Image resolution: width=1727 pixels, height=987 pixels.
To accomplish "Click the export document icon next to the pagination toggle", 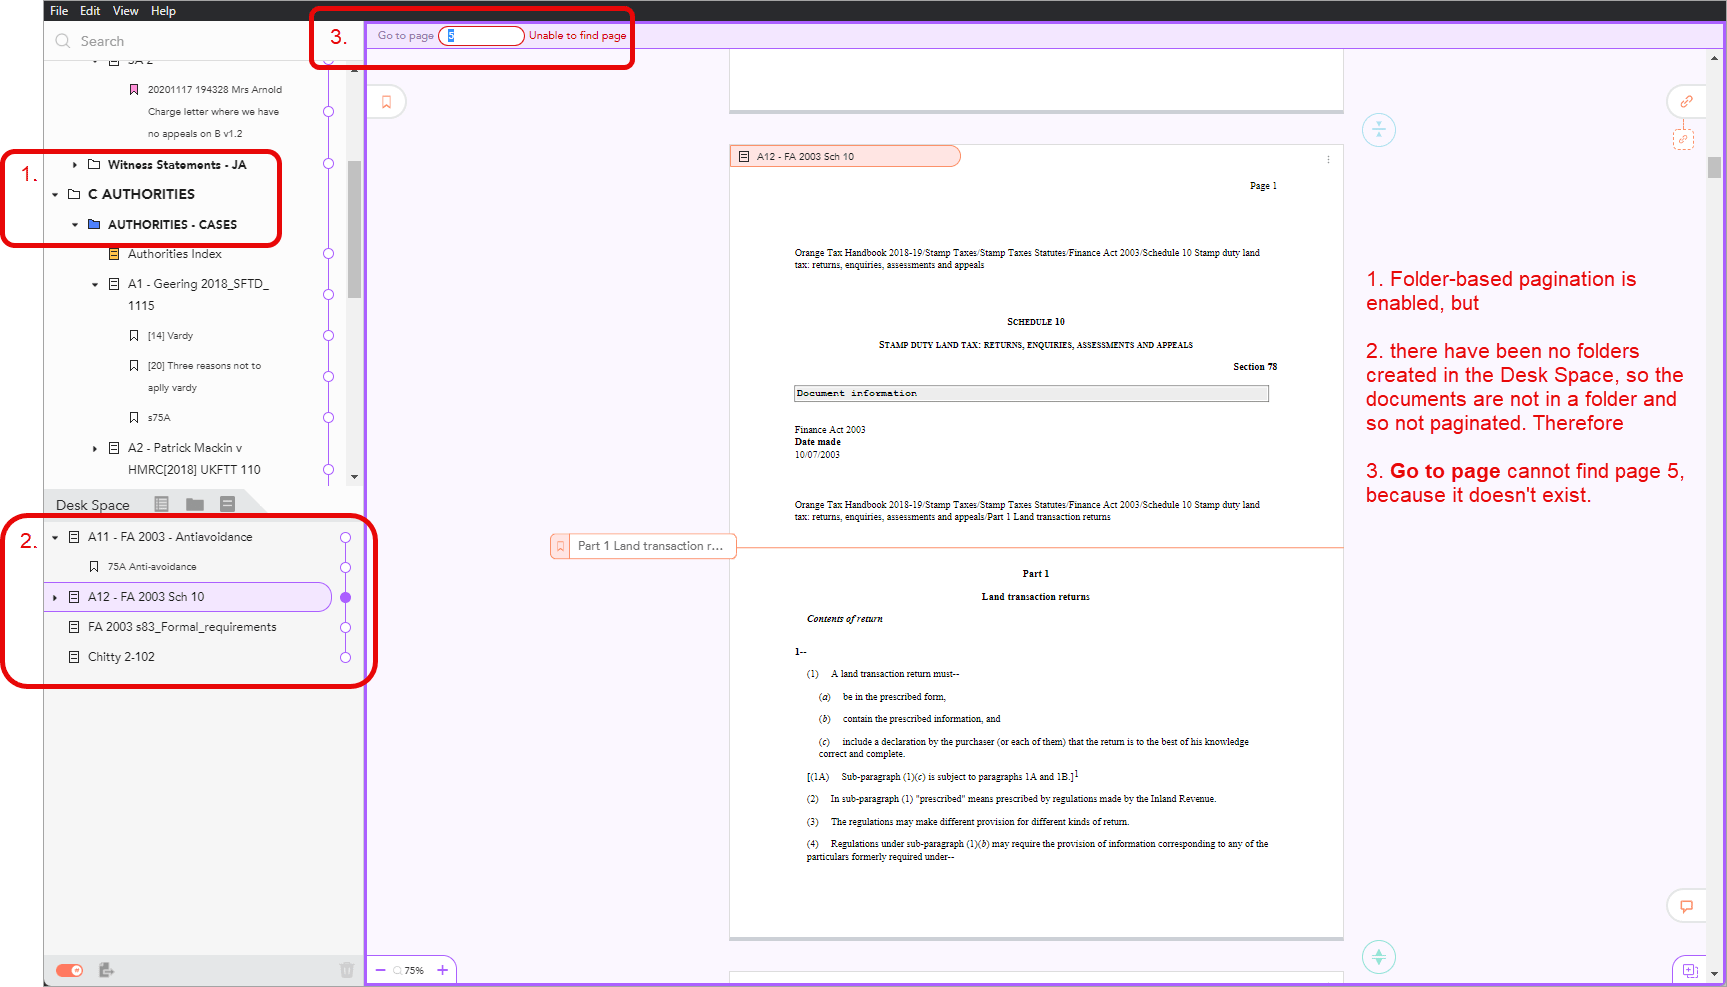I will click(106, 970).
